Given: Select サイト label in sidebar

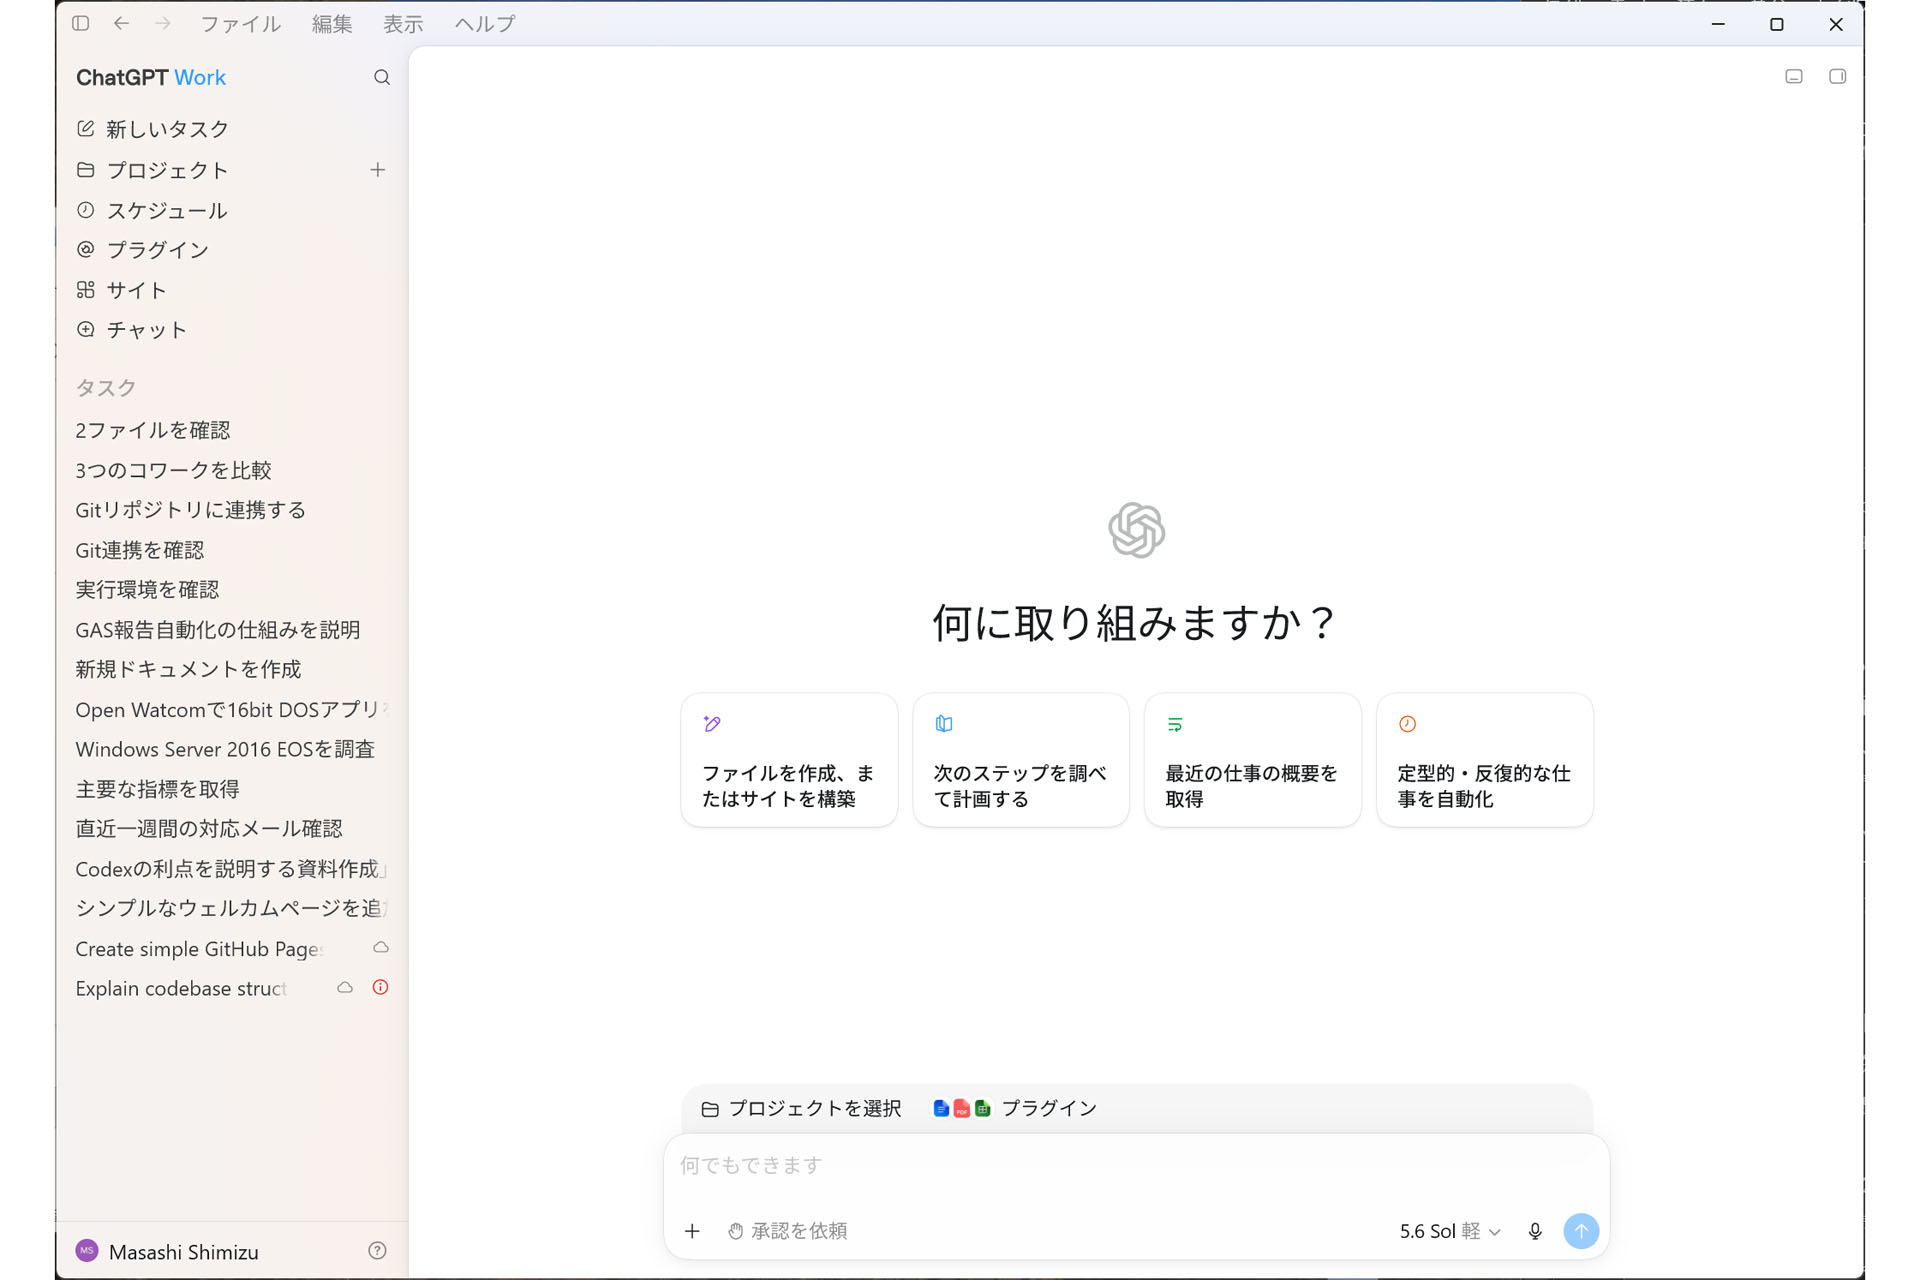Looking at the screenshot, I should [136, 290].
